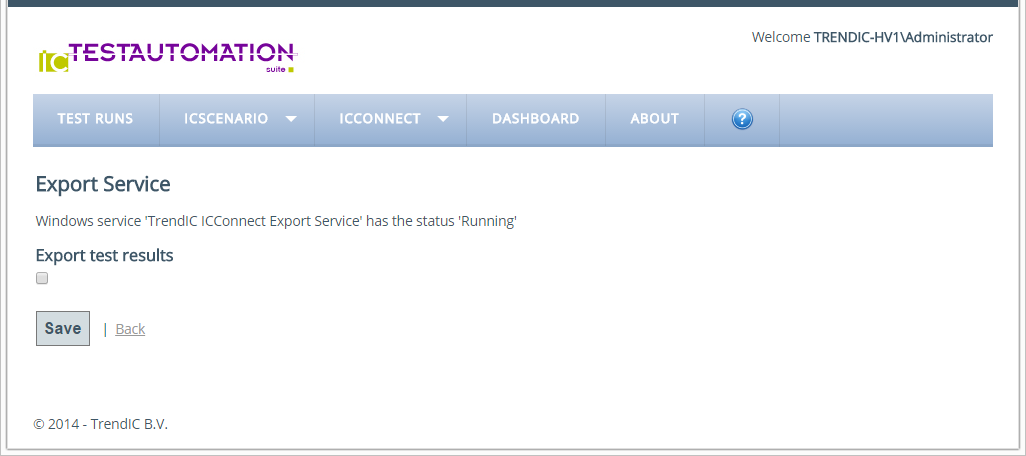Expand the ICSCENARIO dropdown arrow

(291, 119)
